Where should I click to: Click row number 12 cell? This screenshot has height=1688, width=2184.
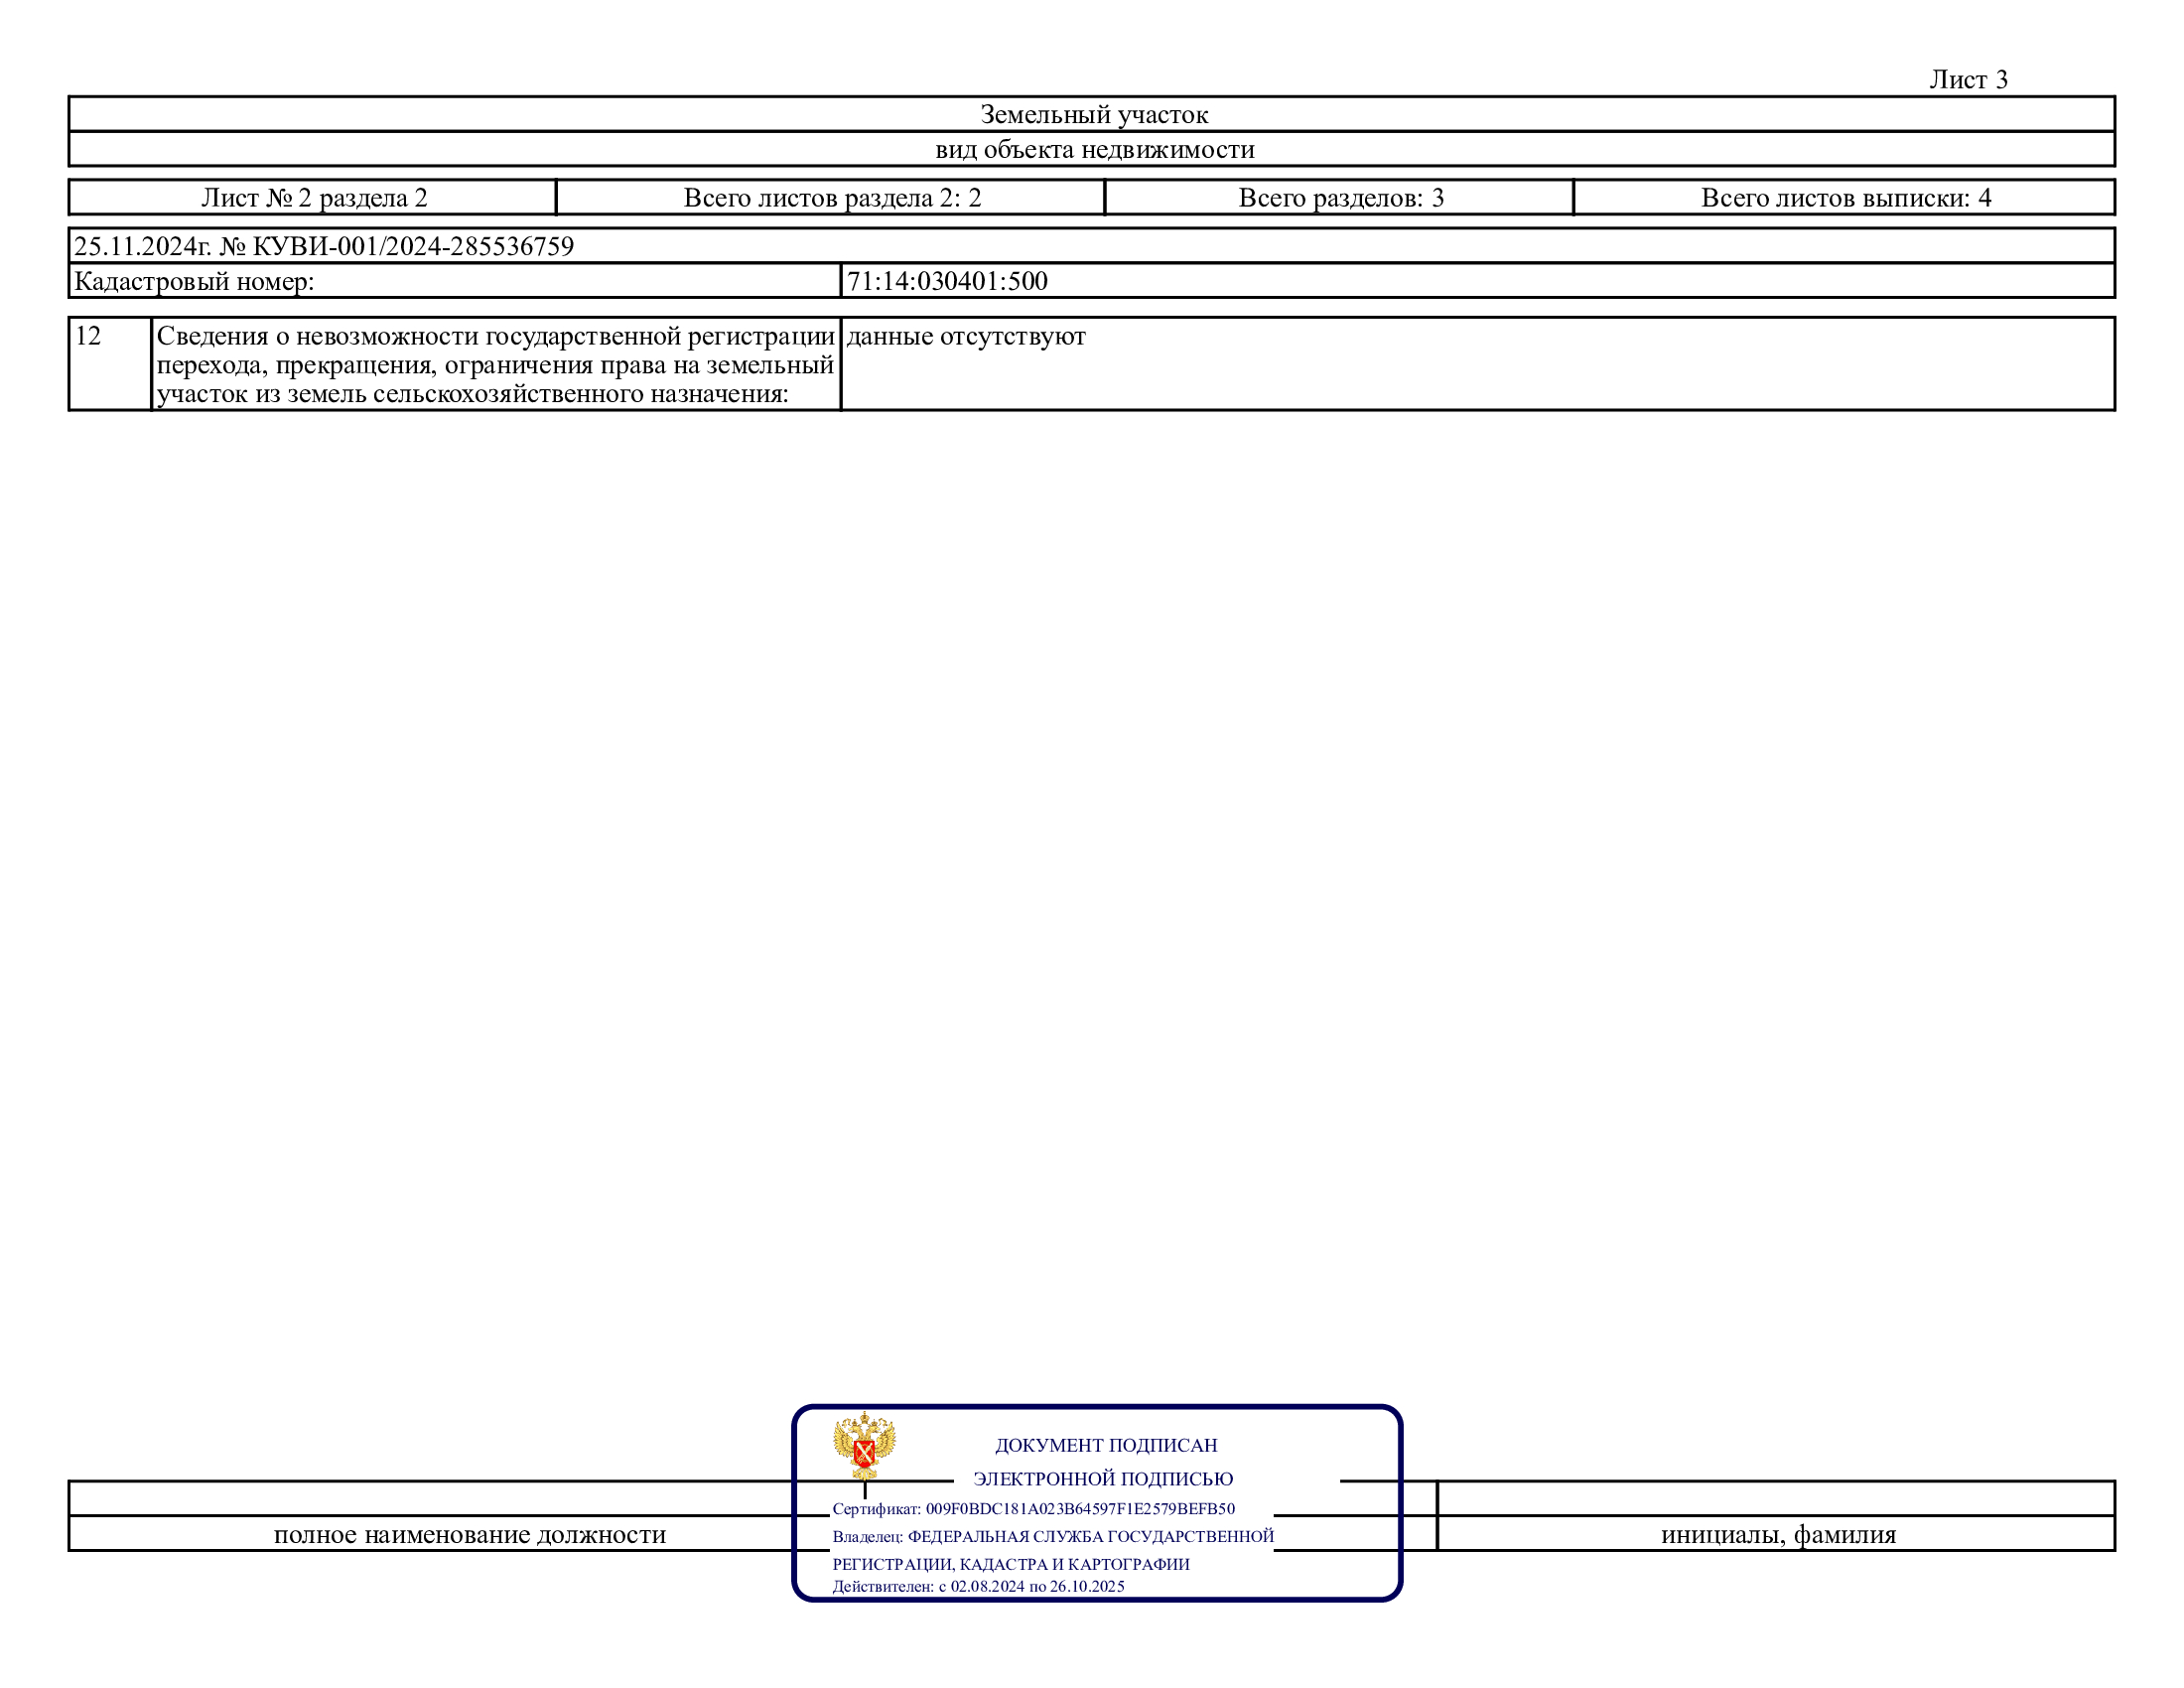pyautogui.click(x=89, y=337)
